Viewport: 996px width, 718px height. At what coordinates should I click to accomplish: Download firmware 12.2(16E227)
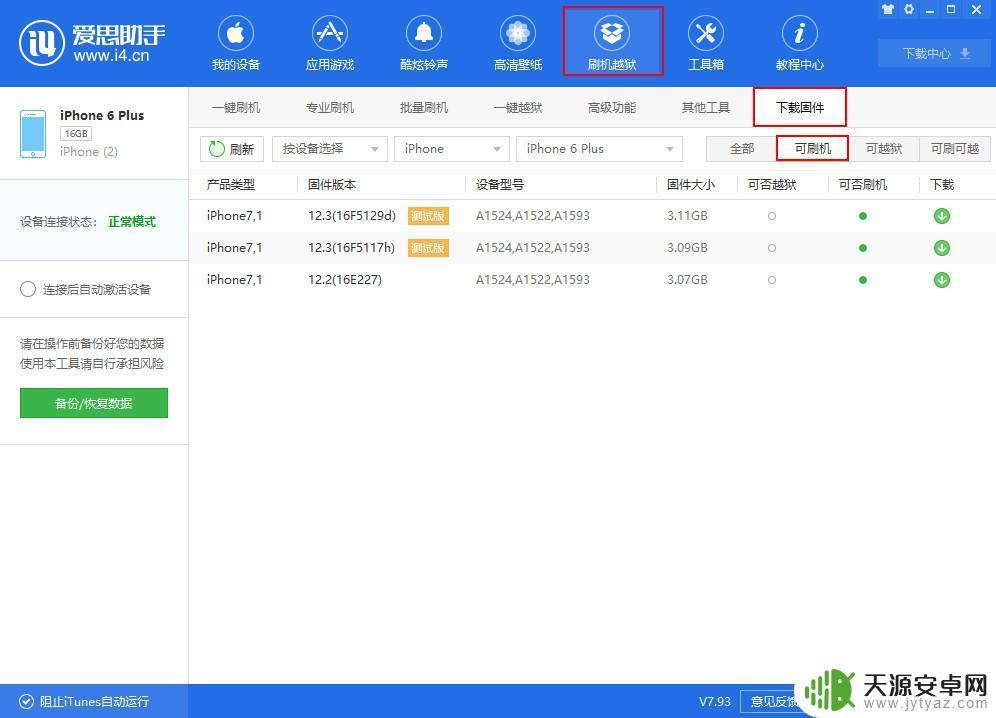941,280
